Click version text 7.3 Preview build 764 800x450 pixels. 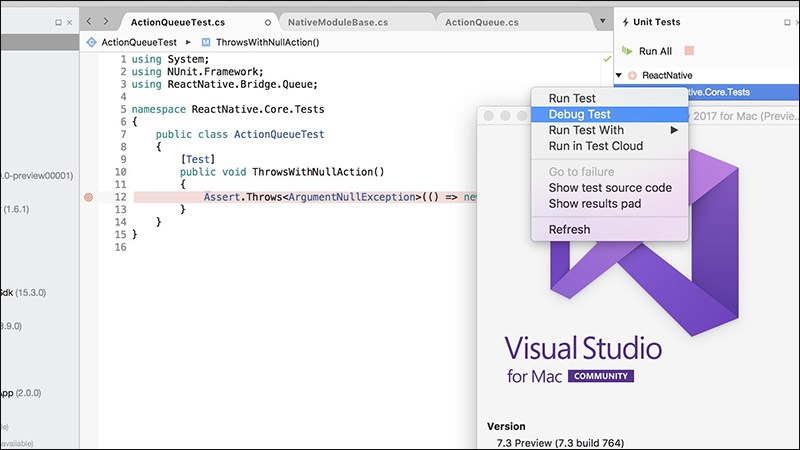tap(560, 442)
